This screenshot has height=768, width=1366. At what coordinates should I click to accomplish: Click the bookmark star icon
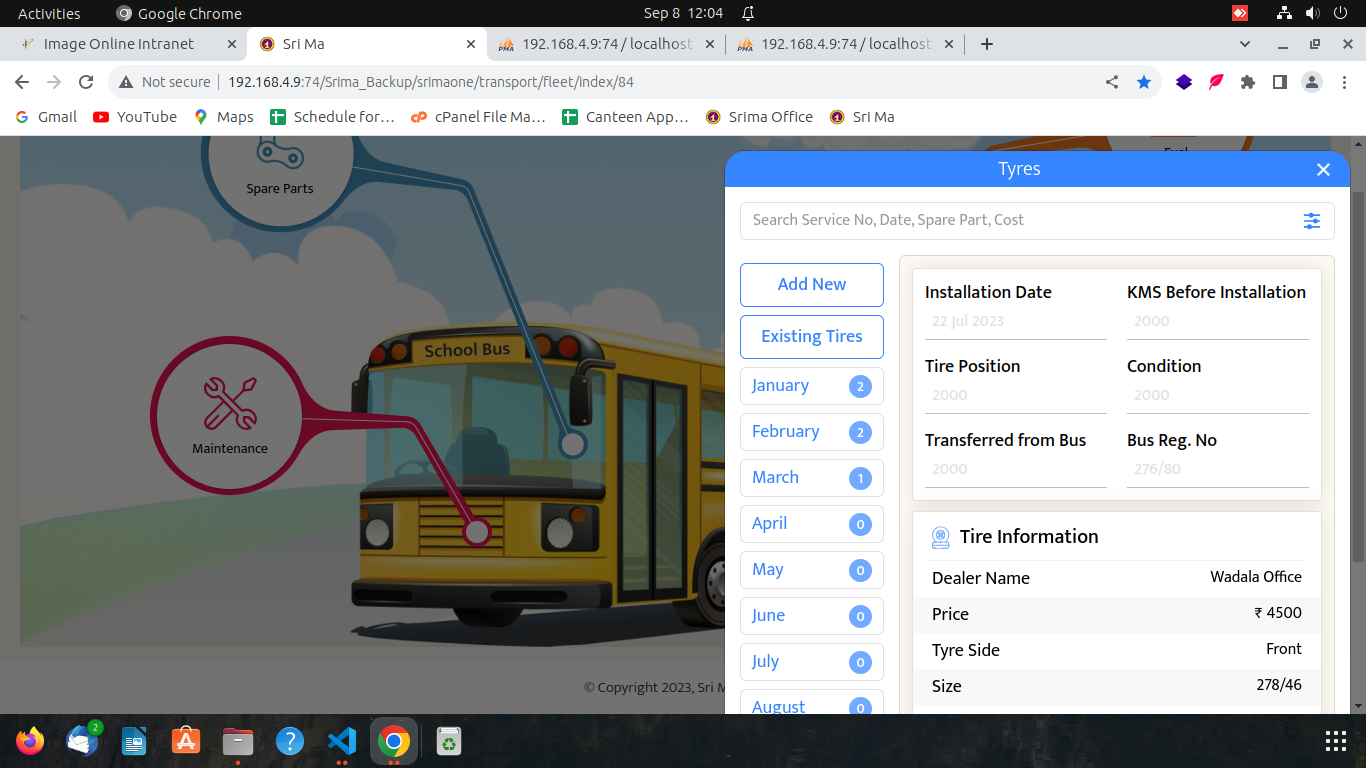coord(1144,82)
